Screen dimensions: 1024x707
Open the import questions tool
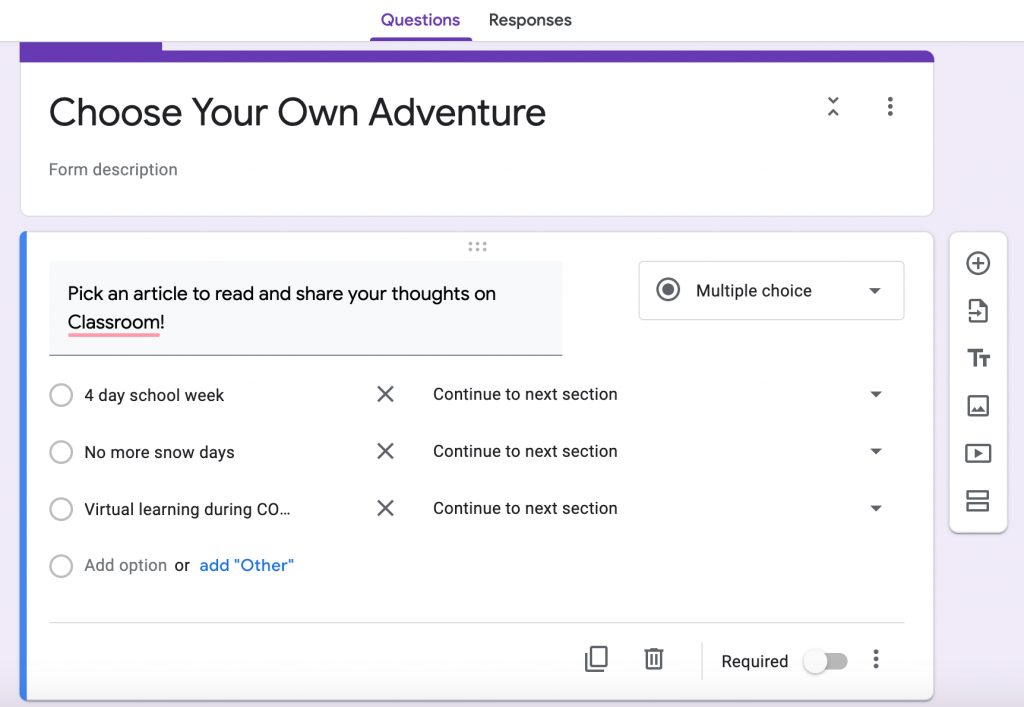point(978,310)
